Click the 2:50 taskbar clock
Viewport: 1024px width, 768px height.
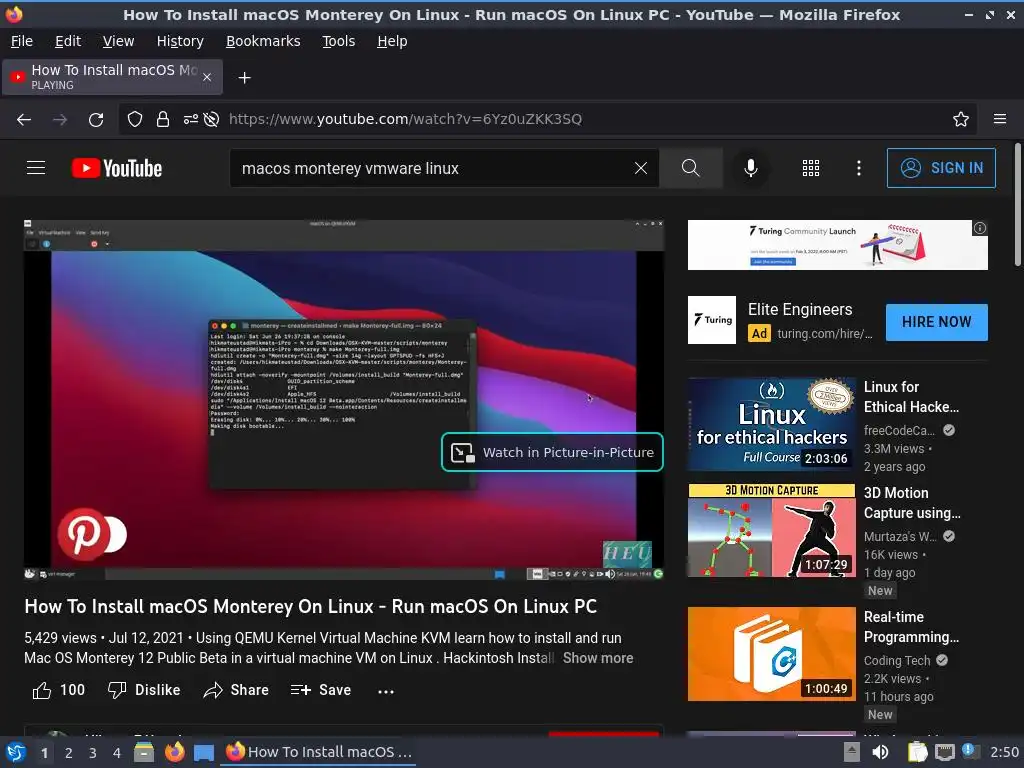[x=1004, y=752]
